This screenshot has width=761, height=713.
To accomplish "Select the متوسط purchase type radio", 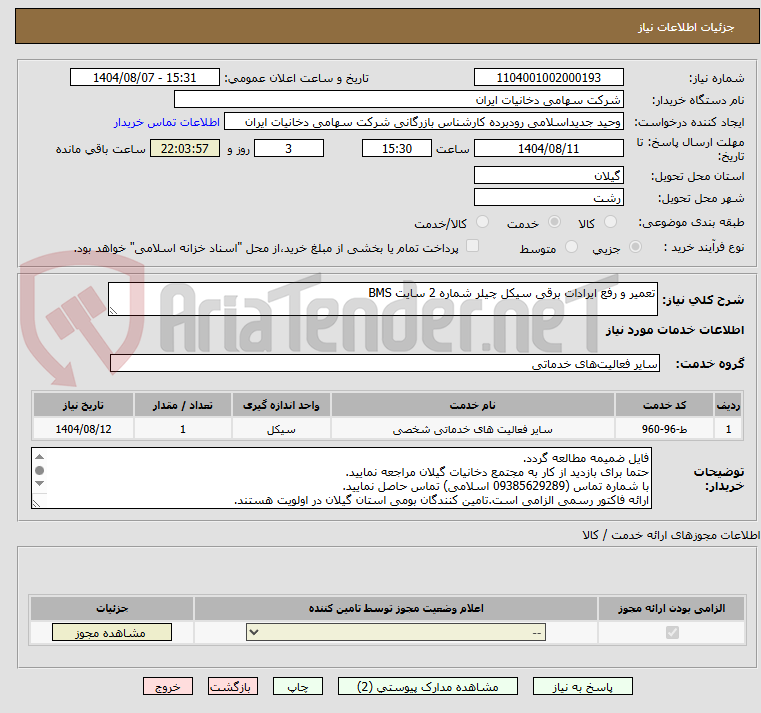I will click(x=572, y=247).
